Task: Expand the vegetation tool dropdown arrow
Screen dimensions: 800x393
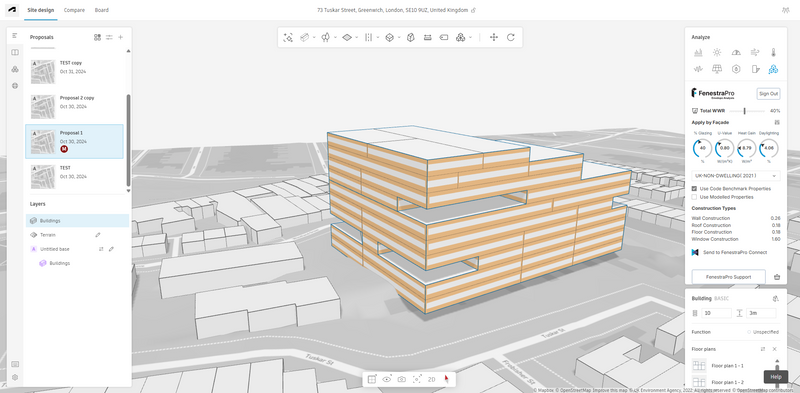Action: click(335, 37)
